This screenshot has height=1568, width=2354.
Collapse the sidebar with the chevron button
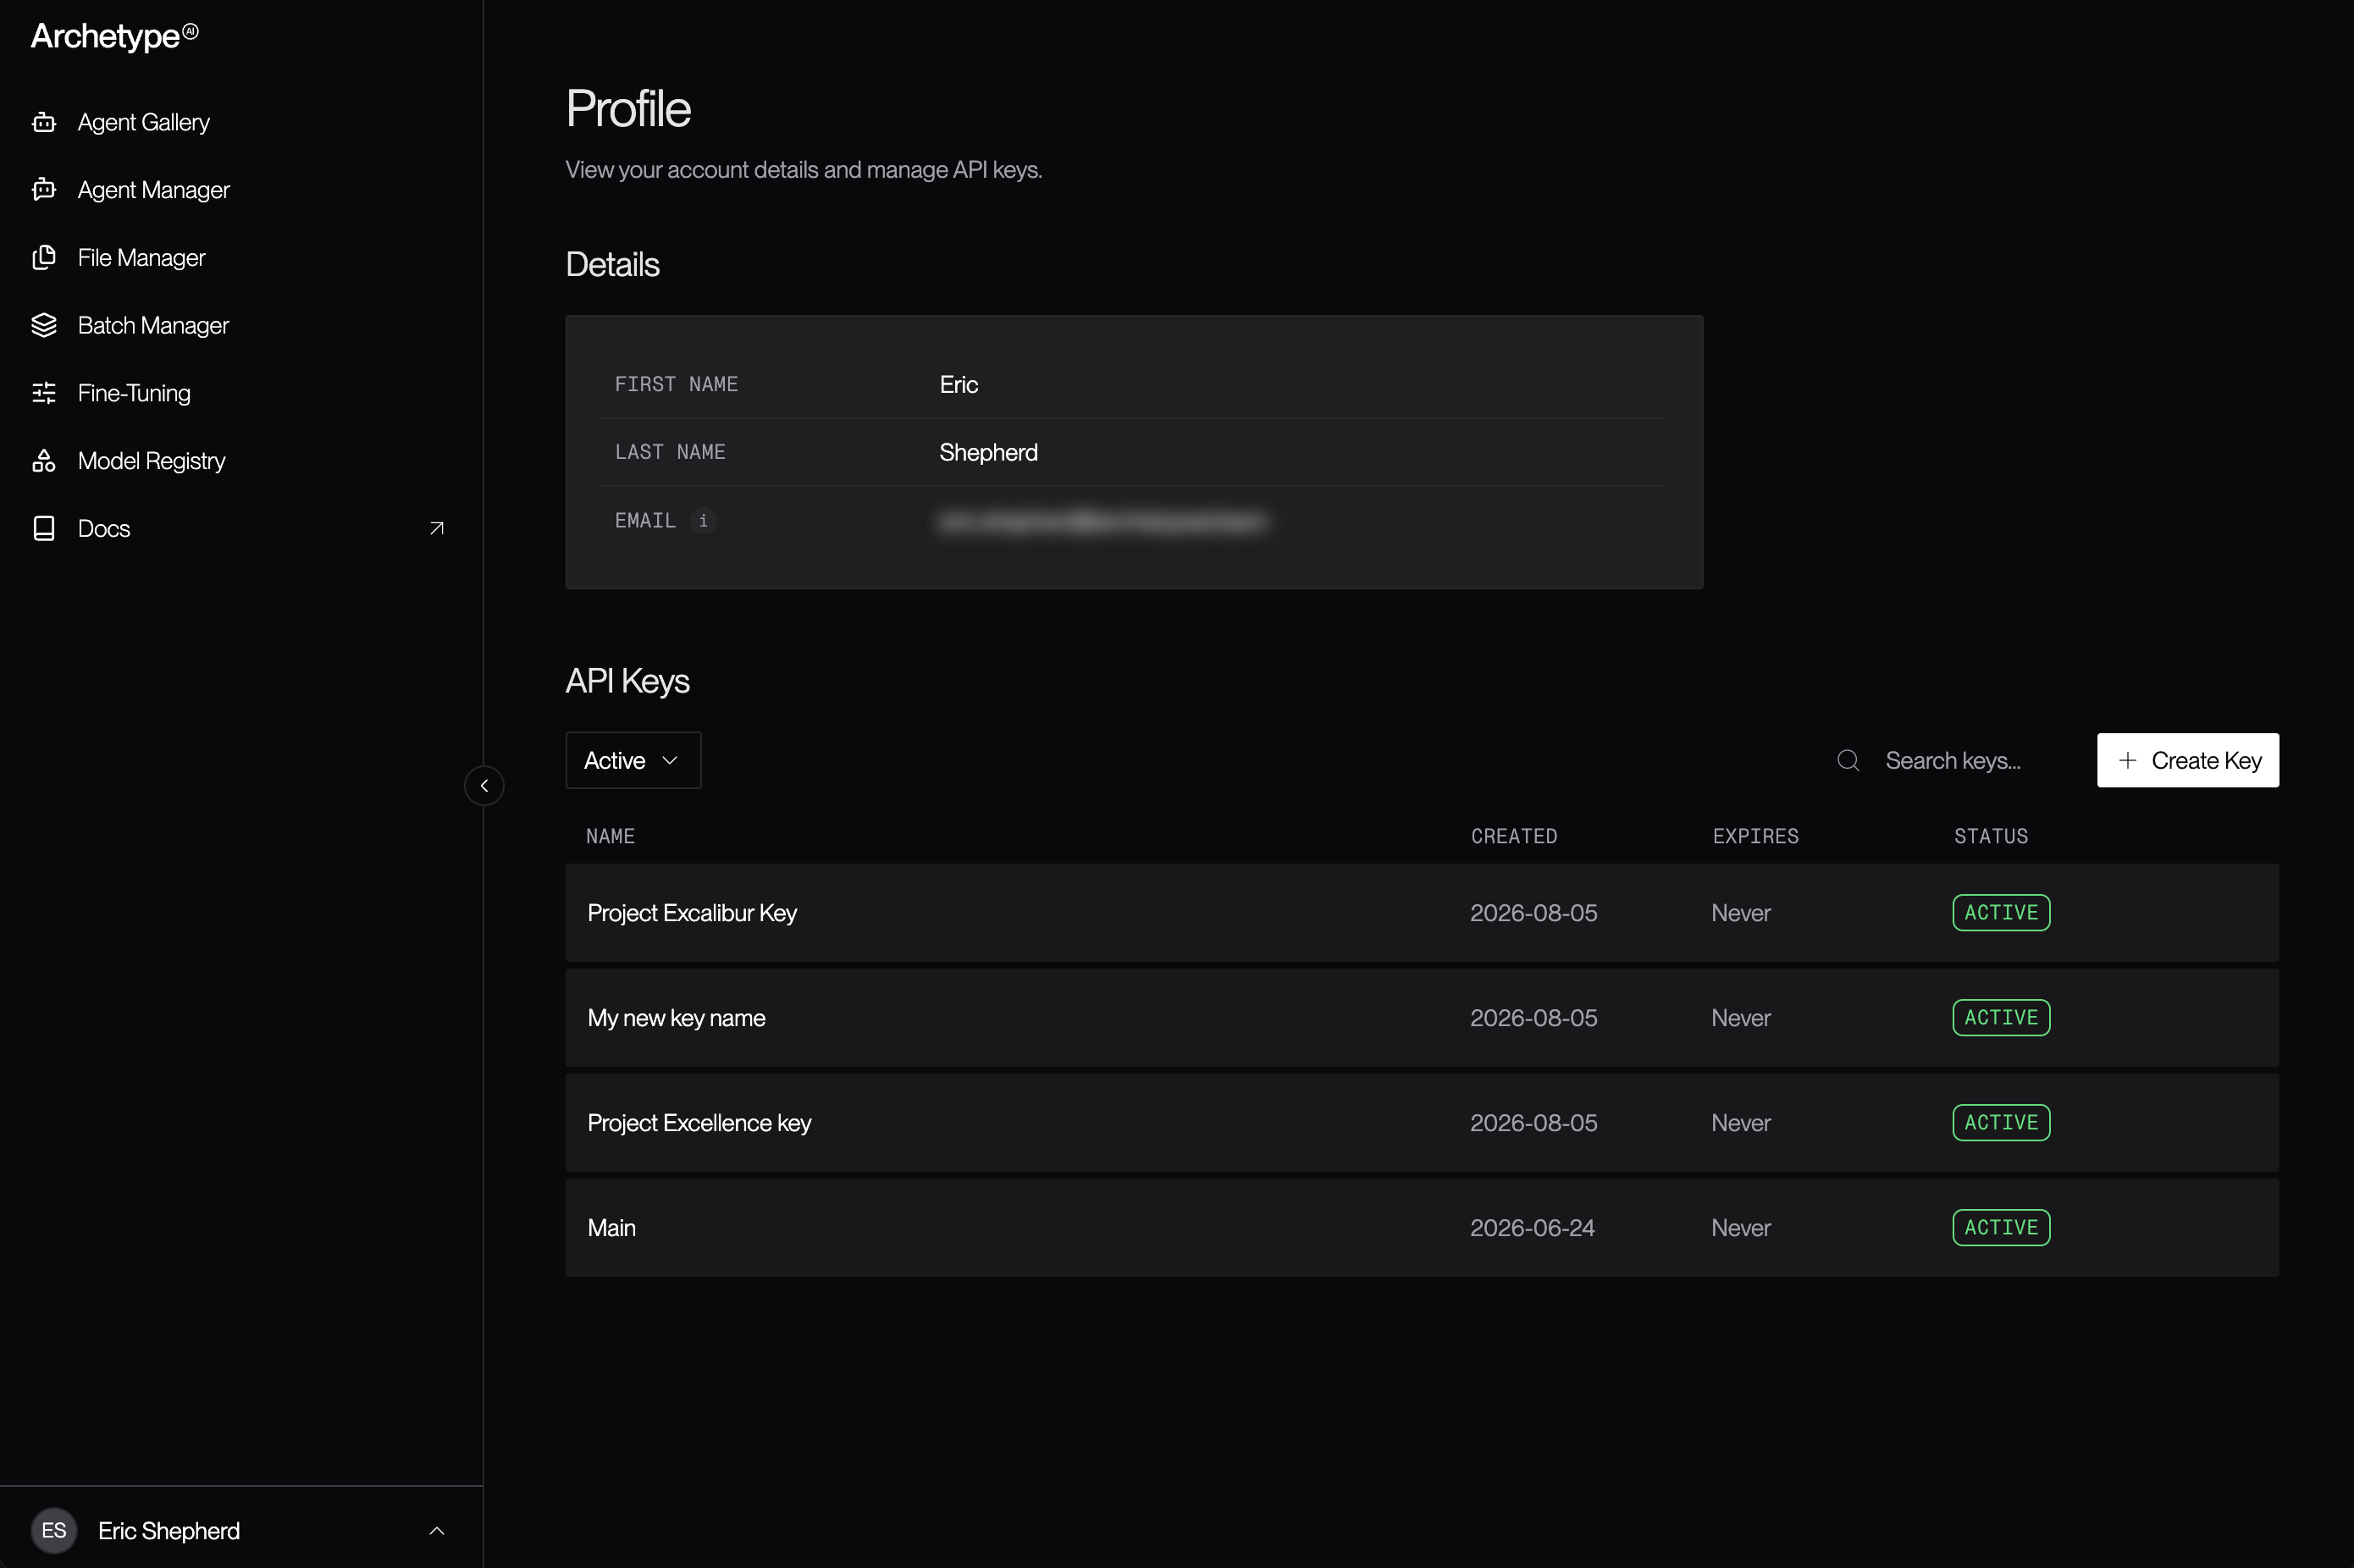484,786
